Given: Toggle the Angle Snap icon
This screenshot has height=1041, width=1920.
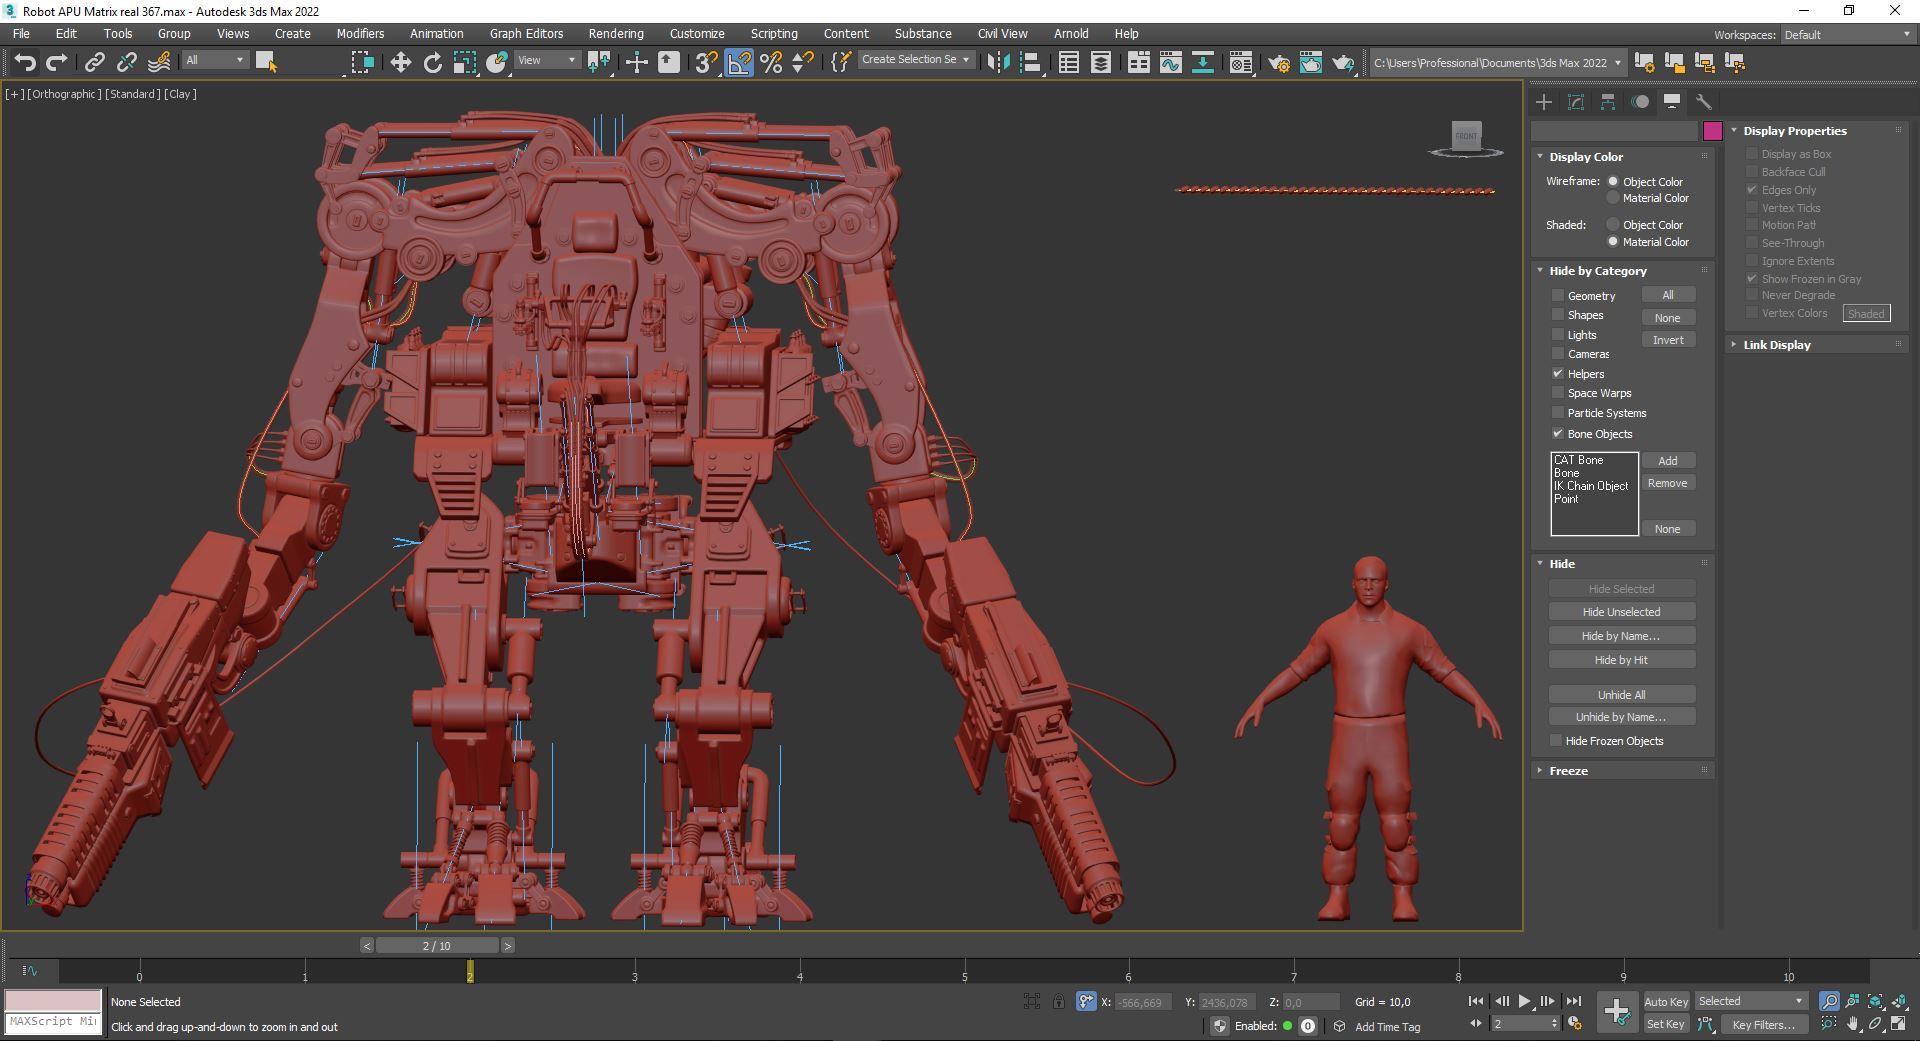Looking at the screenshot, I should coord(738,63).
